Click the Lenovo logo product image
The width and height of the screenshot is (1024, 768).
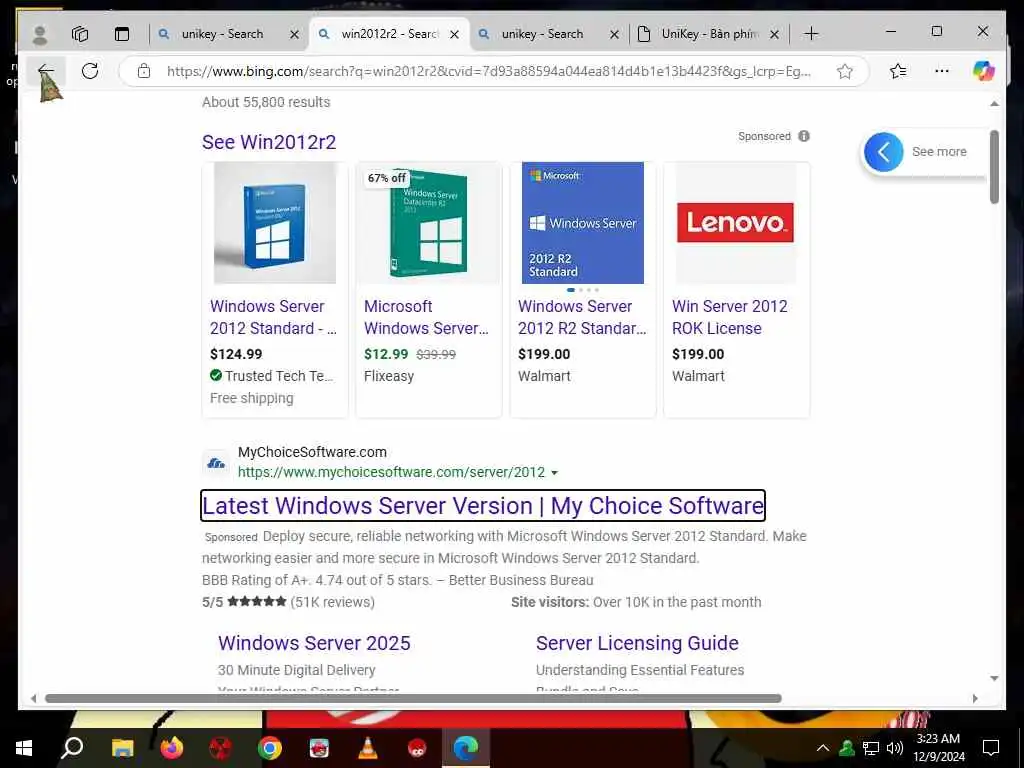coord(735,223)
